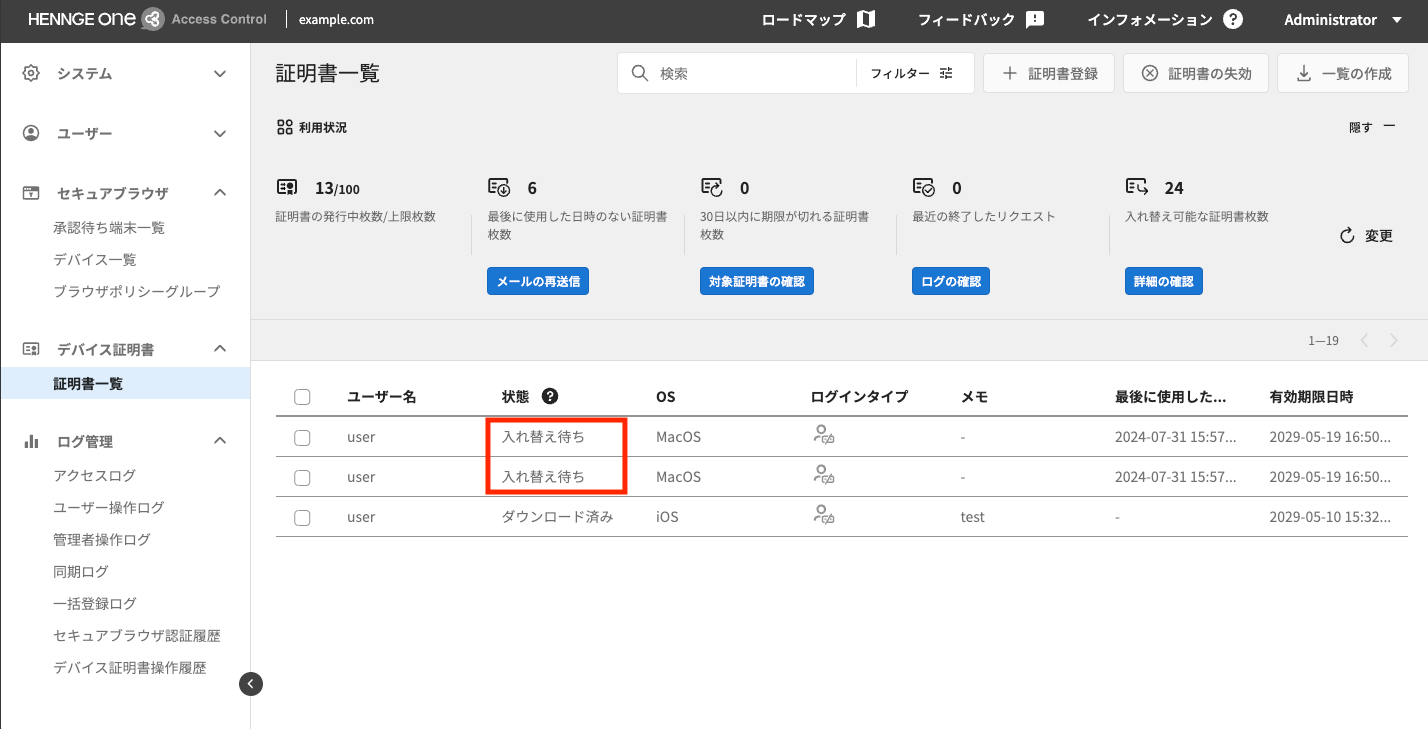Select the second MacOS certificate row checkbox
1428x729 pixels.
coord(302,477)
